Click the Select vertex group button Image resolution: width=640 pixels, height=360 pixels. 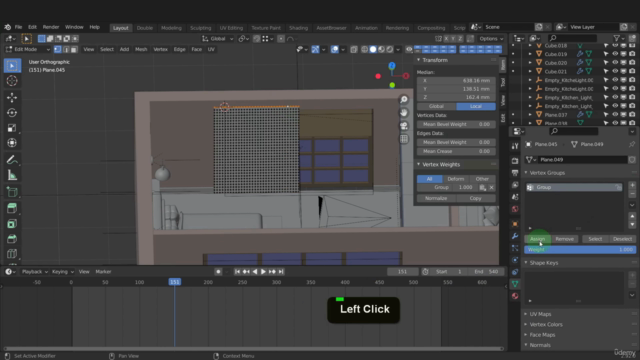point(595,239)
